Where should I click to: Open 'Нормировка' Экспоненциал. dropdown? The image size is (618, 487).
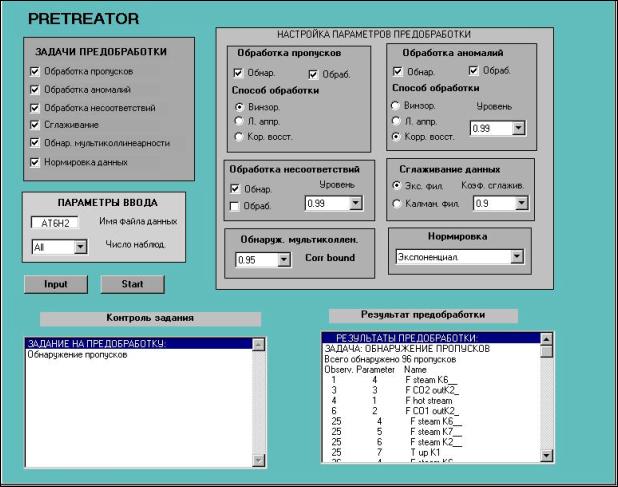pos(517,257)
